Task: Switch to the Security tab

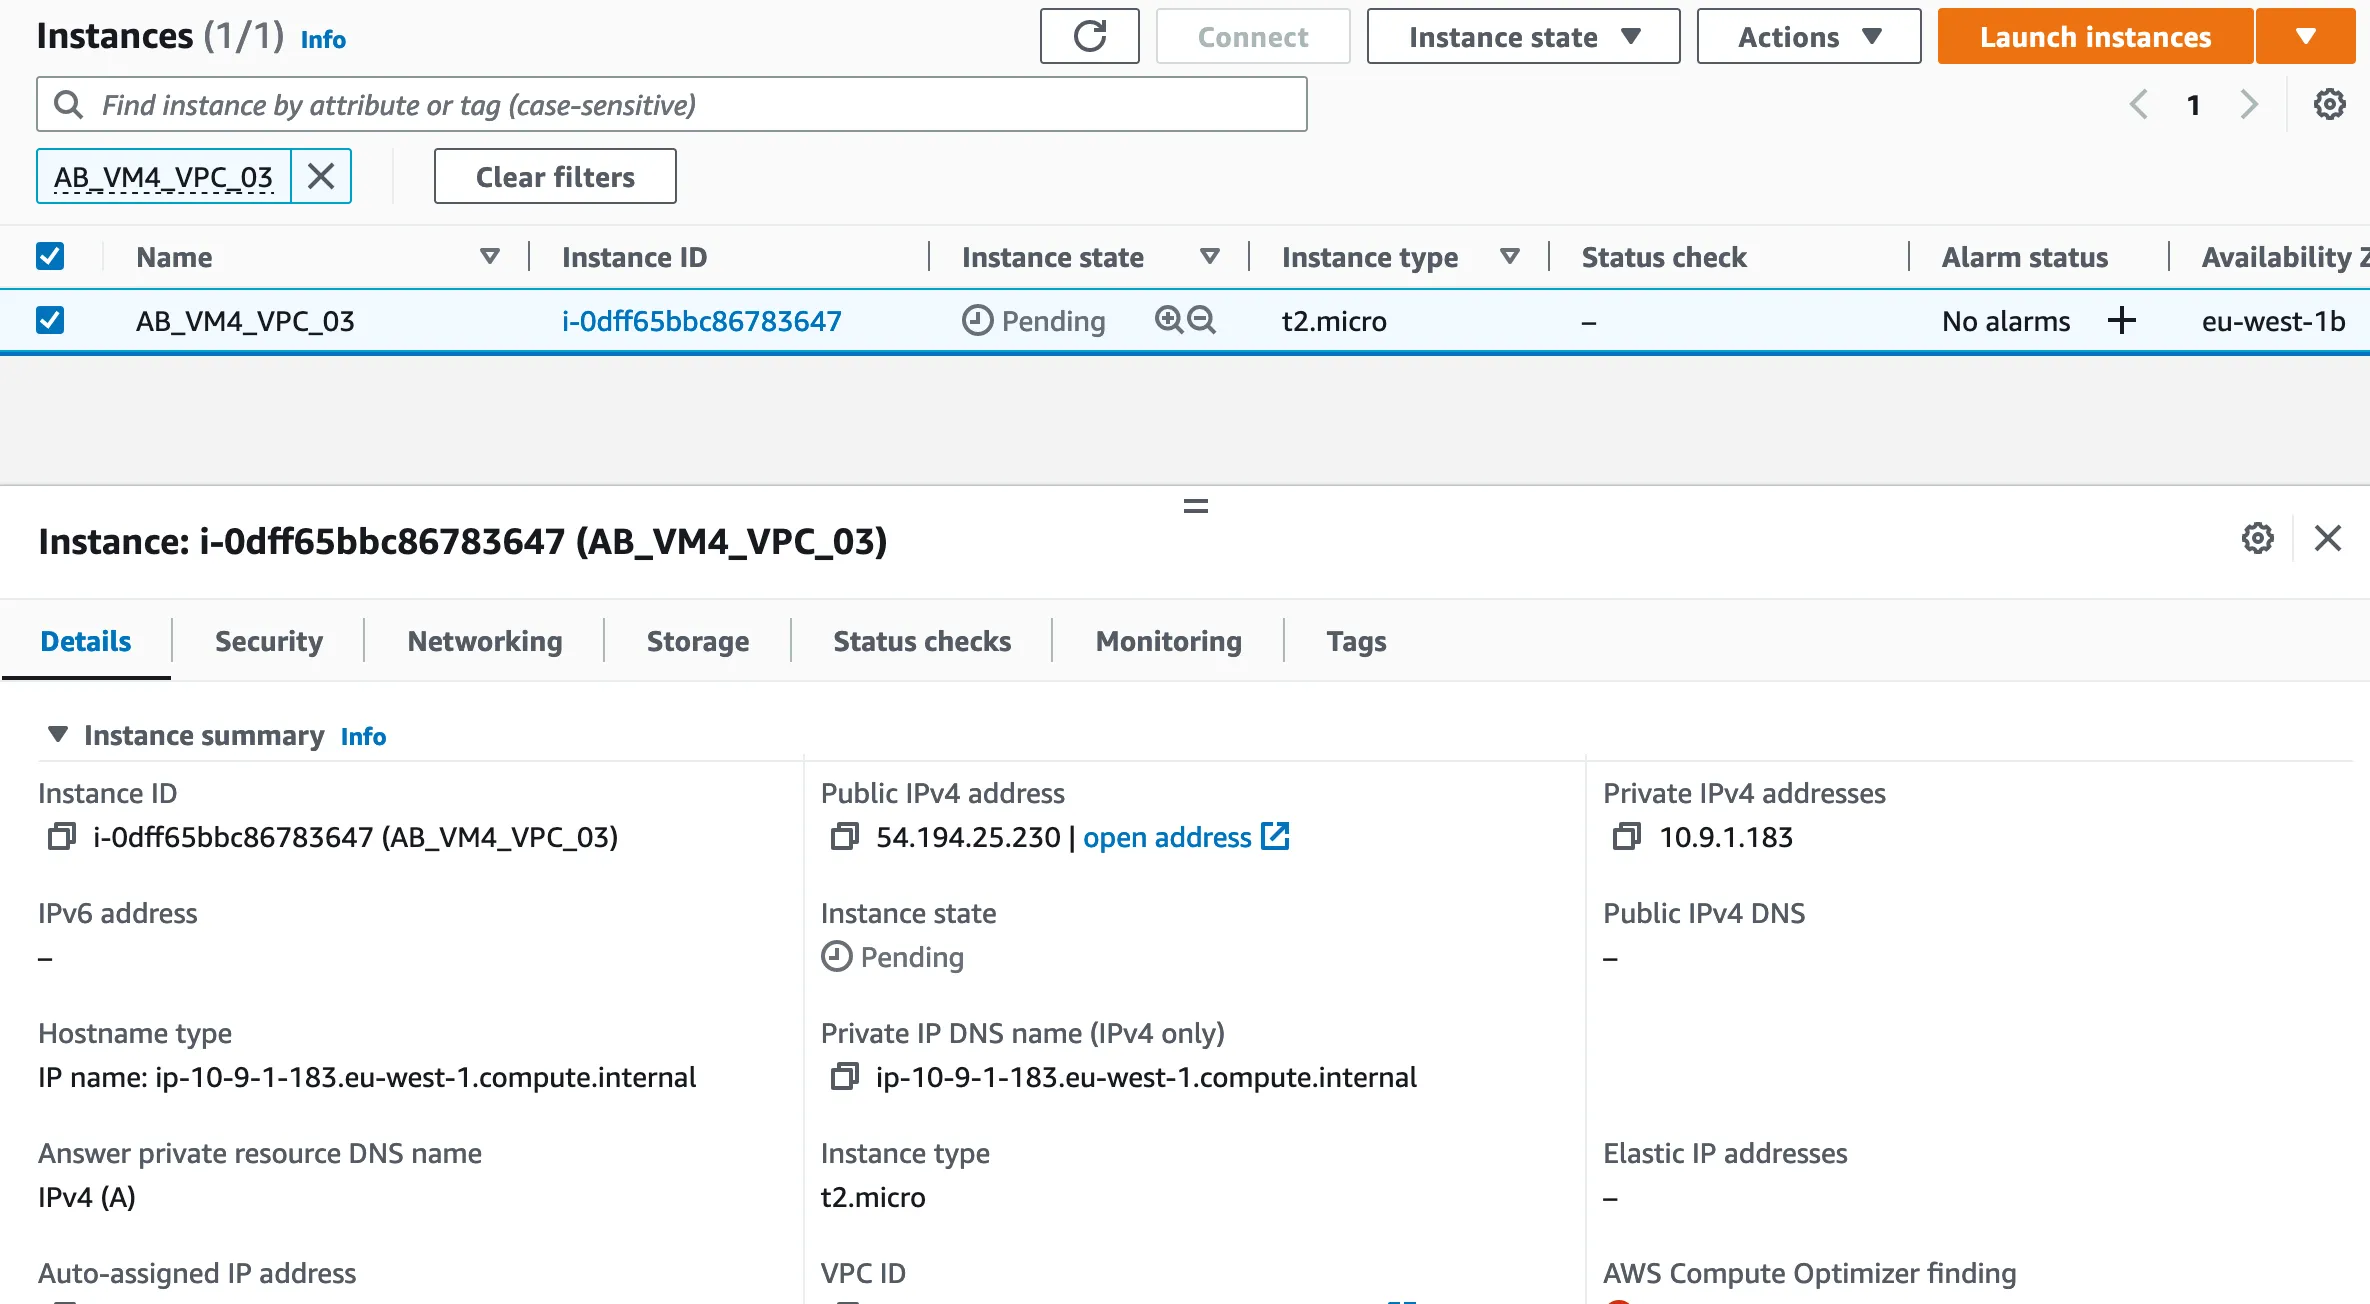Action: click(x=268, y=641)
